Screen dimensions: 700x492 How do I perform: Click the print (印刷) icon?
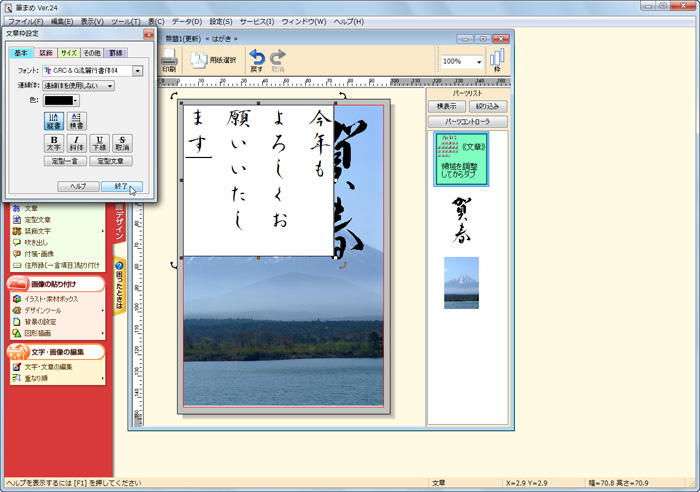[x=169, y=59]
